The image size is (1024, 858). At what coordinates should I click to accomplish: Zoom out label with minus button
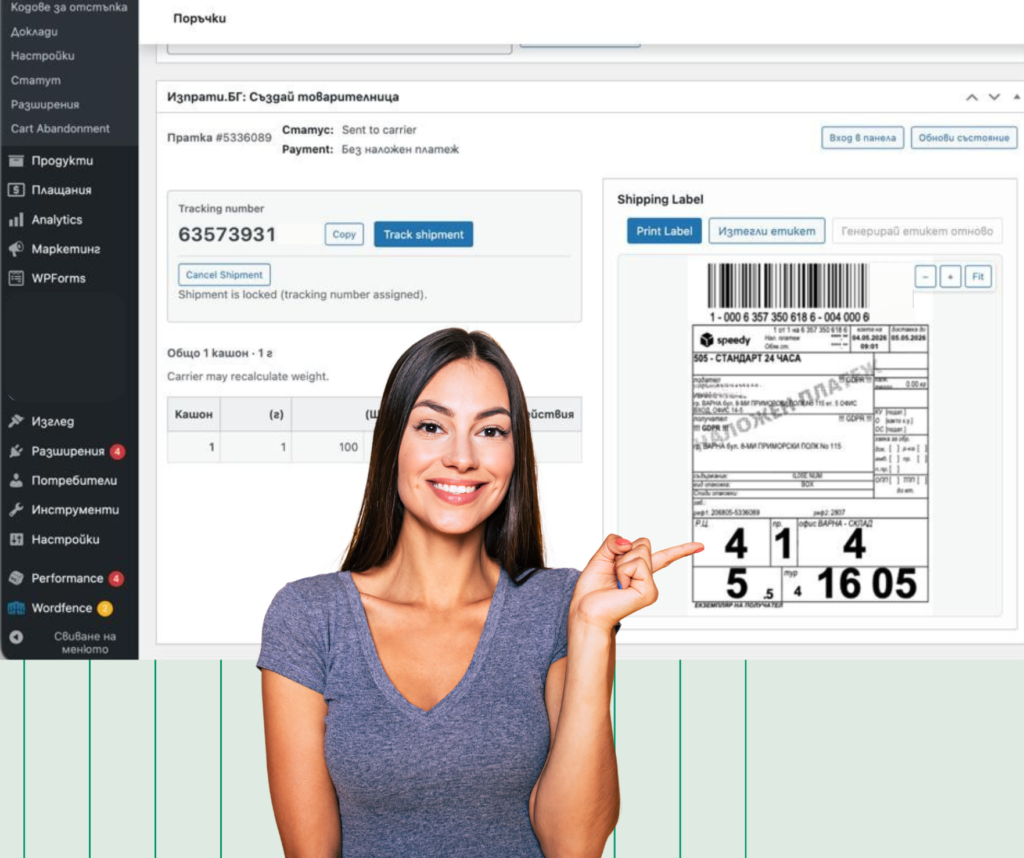point(925,277)
